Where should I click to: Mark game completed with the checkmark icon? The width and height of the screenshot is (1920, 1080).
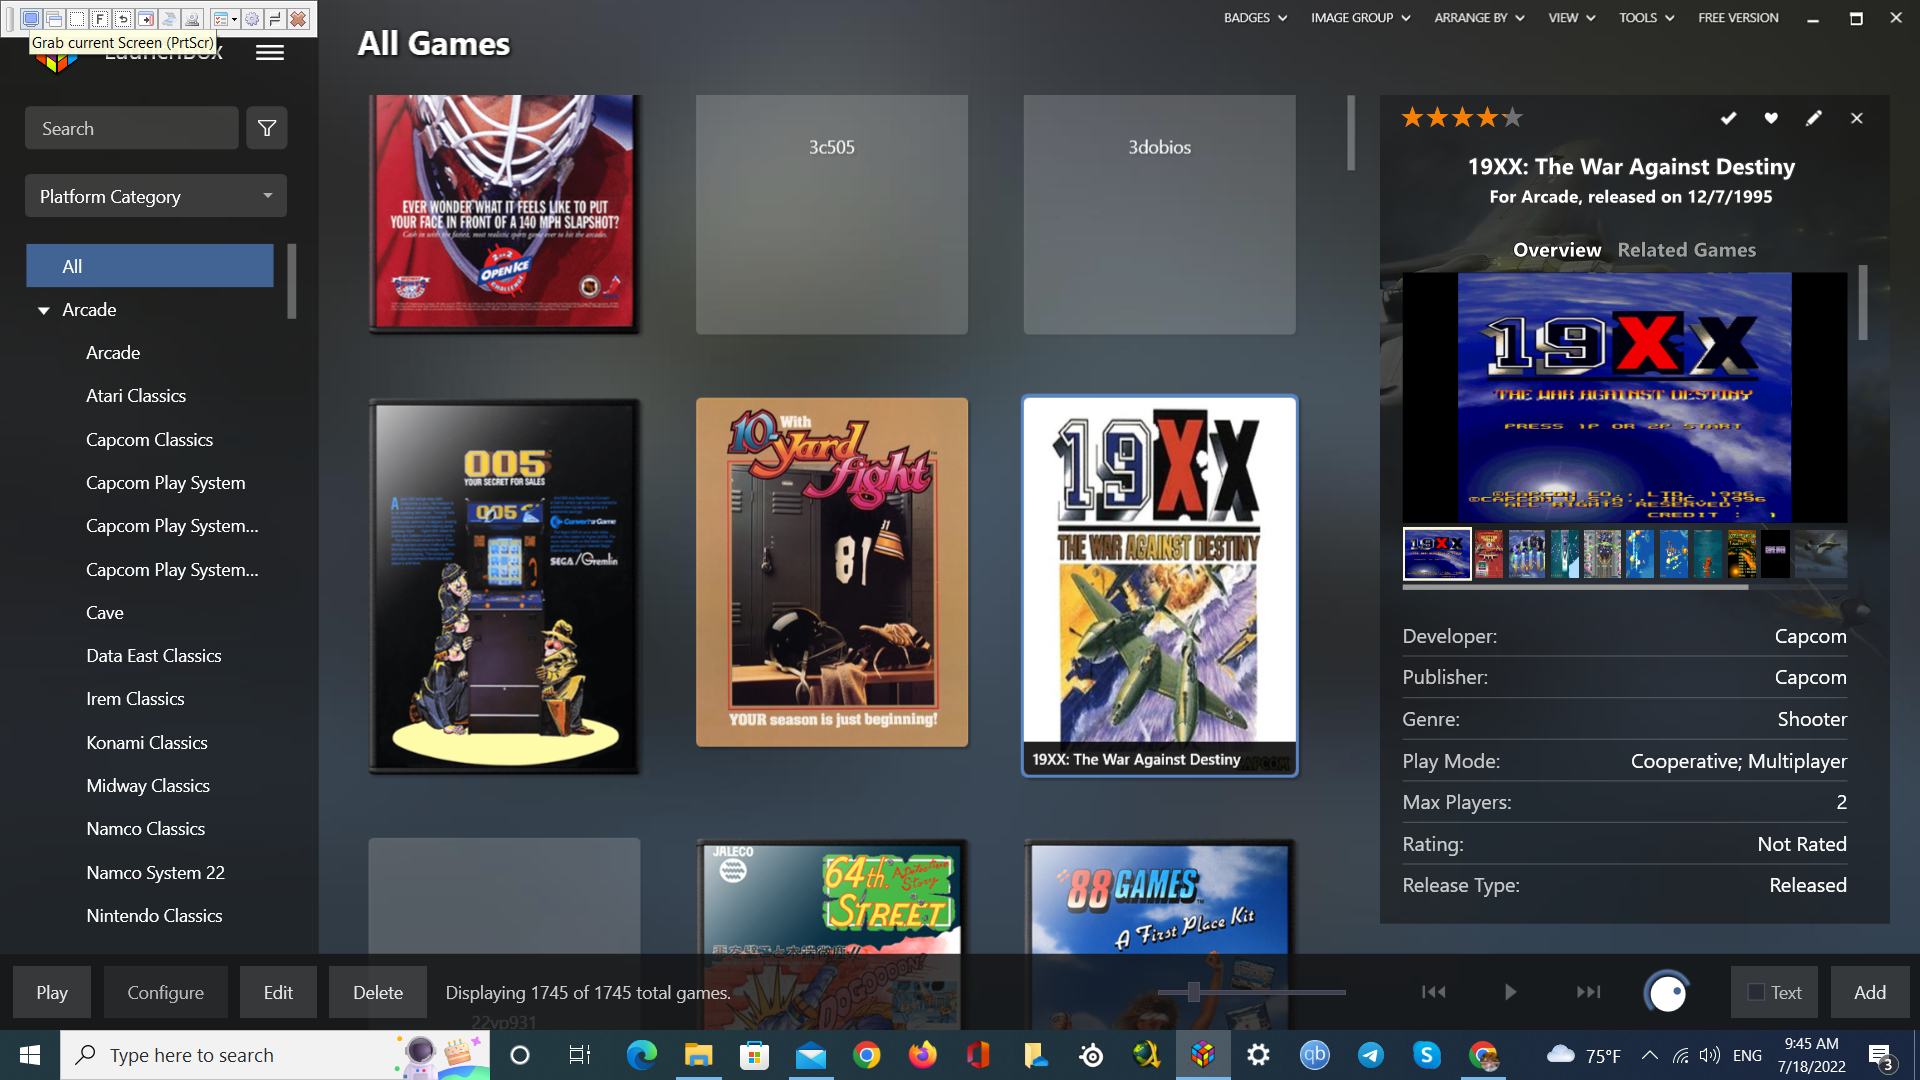pos(1728,118)
